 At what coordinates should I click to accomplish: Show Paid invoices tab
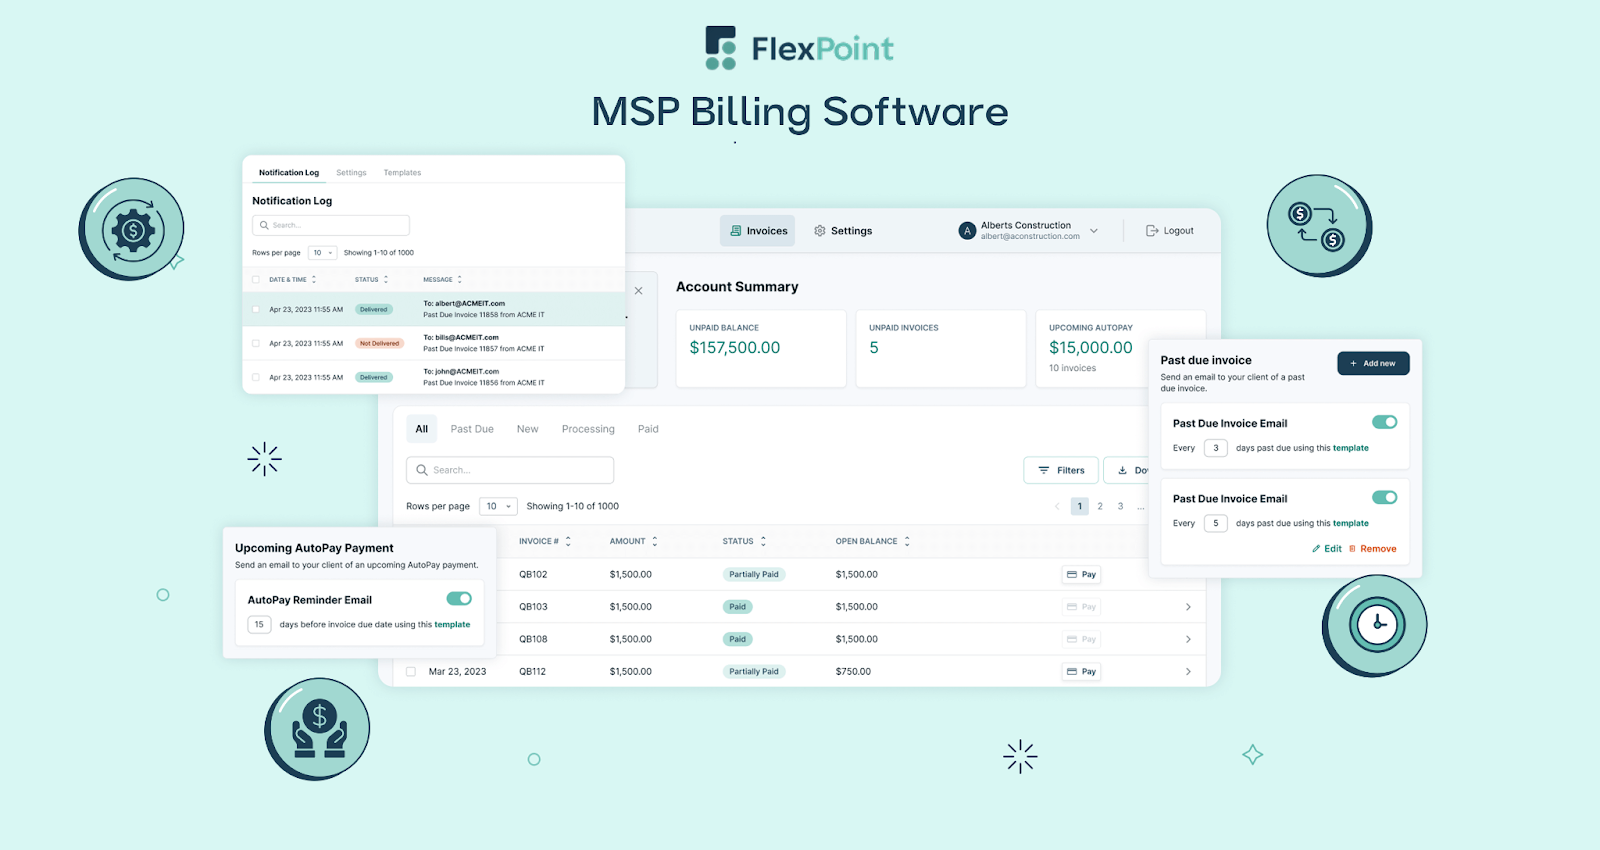(648, 429)
